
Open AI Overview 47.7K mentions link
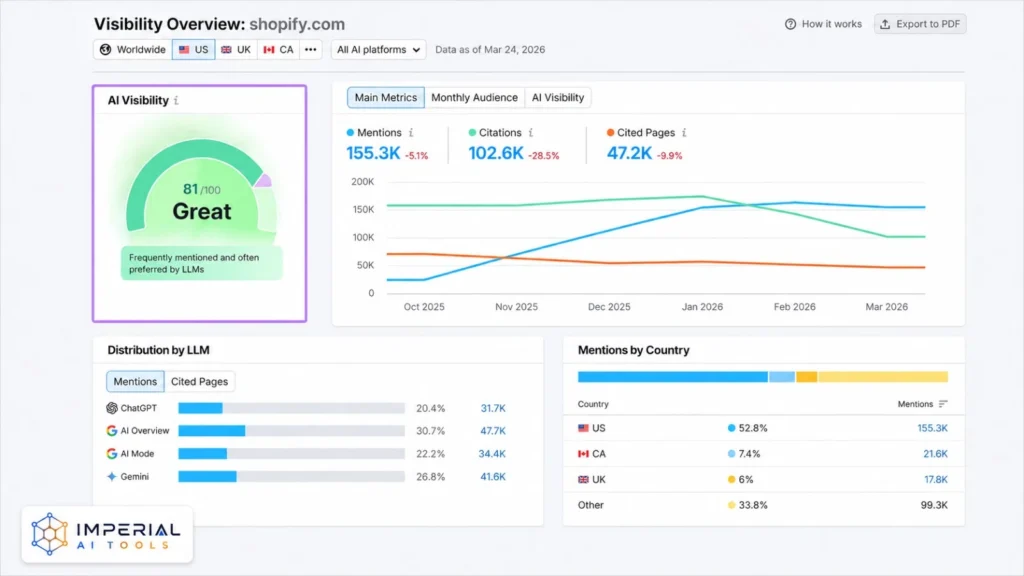pyautogui.click(x=493, y=431)
